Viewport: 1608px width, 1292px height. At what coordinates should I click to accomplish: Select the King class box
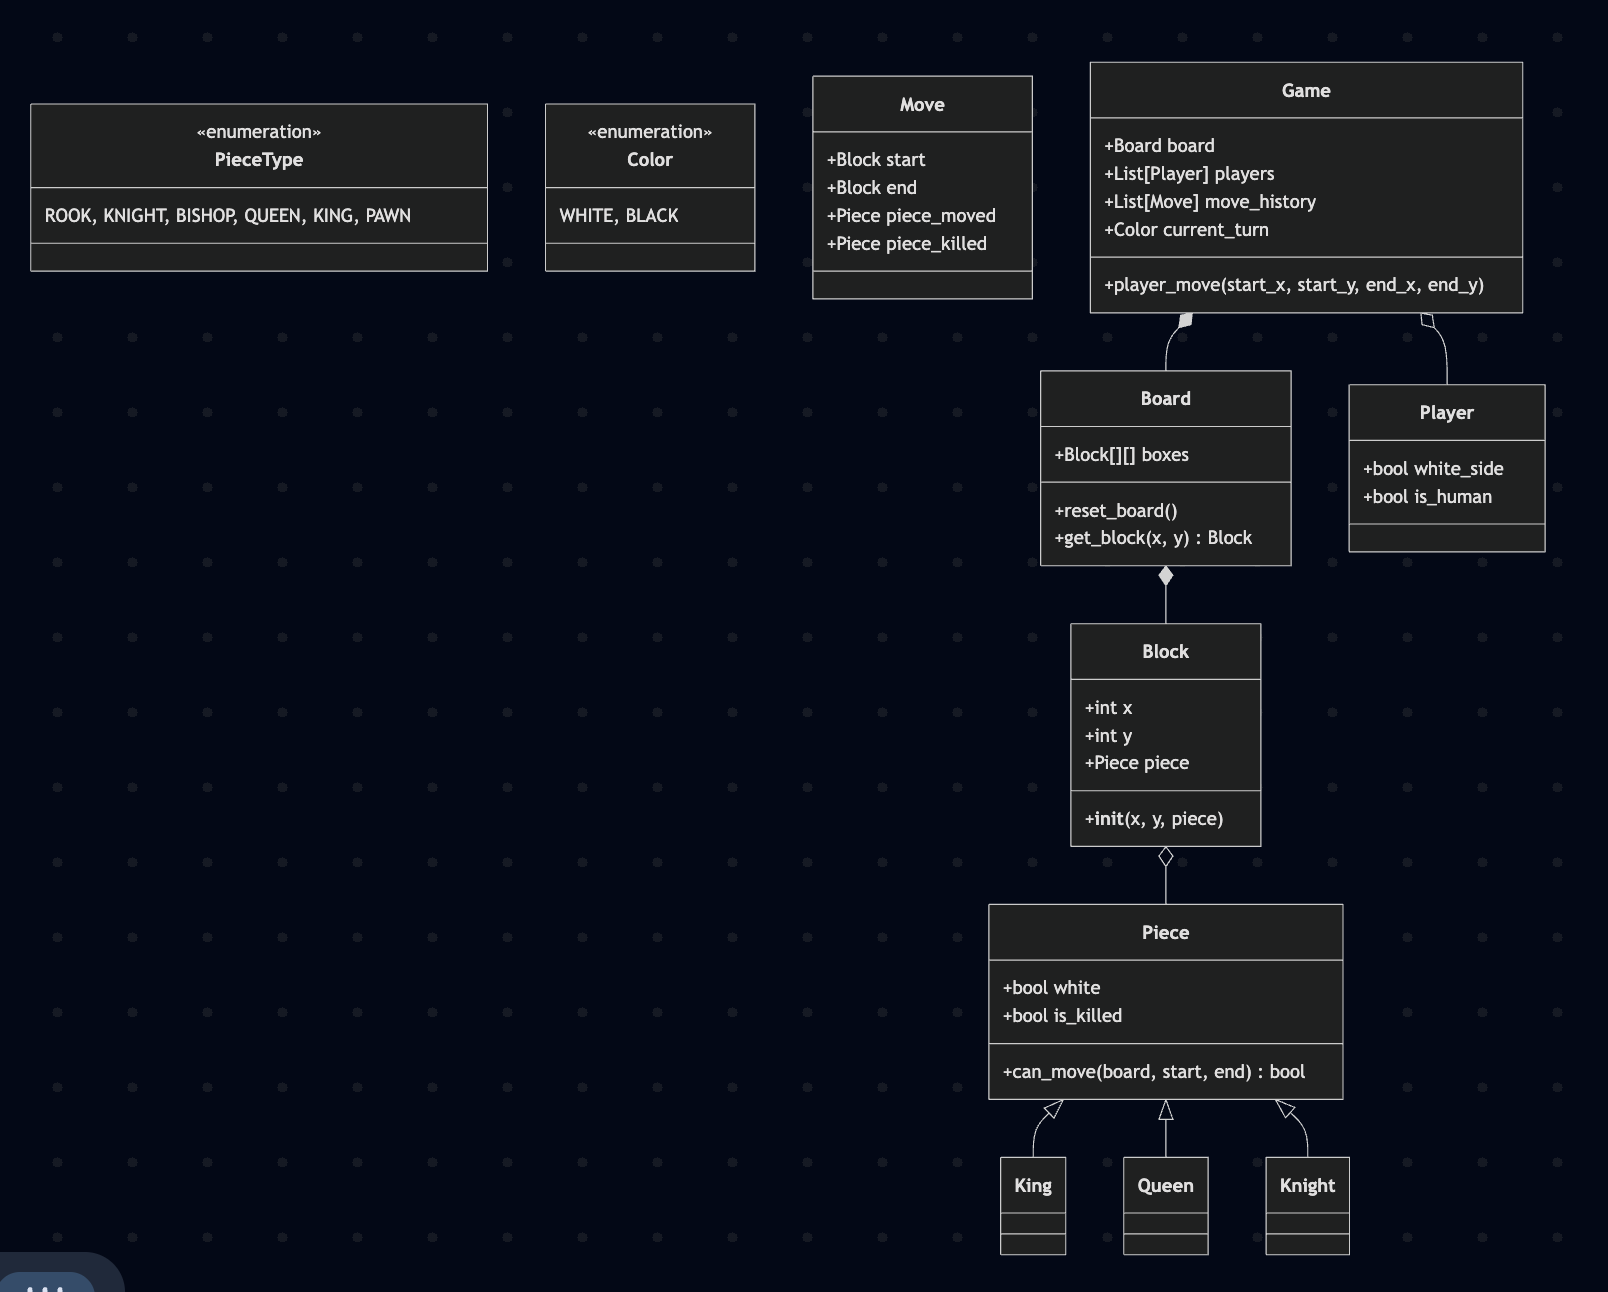(1032, 1186)
